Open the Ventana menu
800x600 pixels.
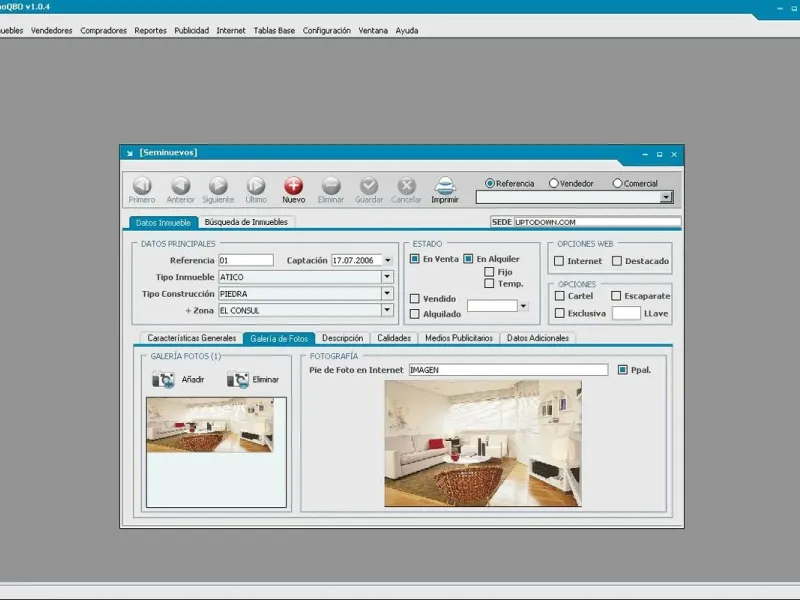coord(373,31)
